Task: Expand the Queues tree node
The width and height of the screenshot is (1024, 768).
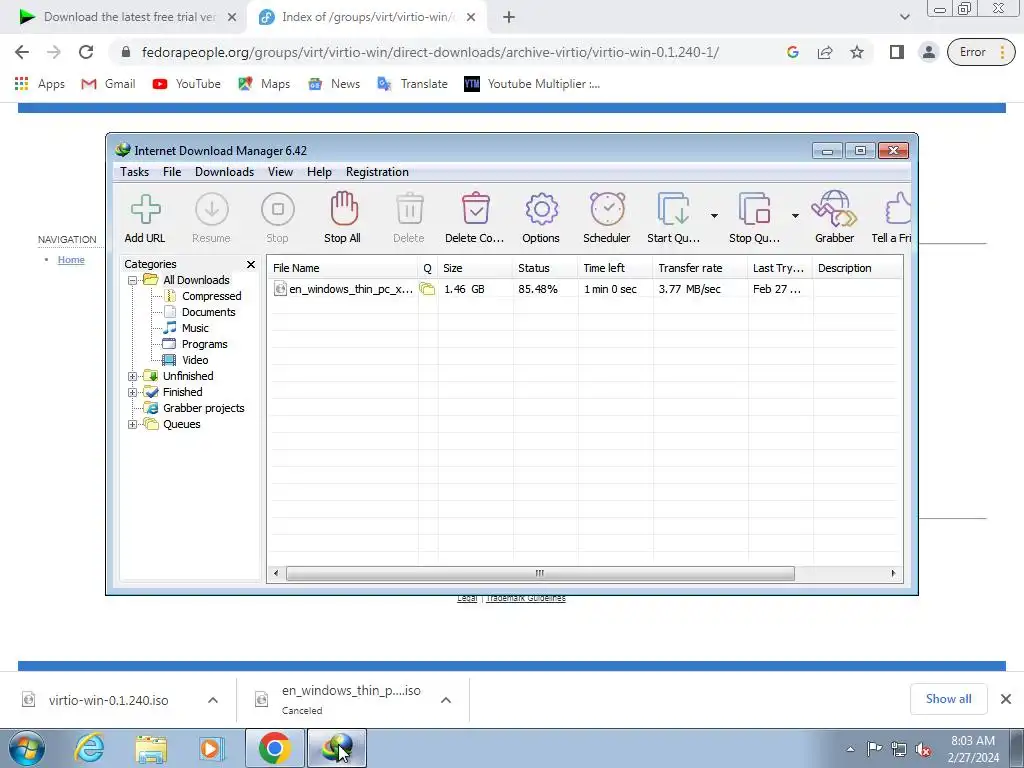Action: [x=133, y=424]
